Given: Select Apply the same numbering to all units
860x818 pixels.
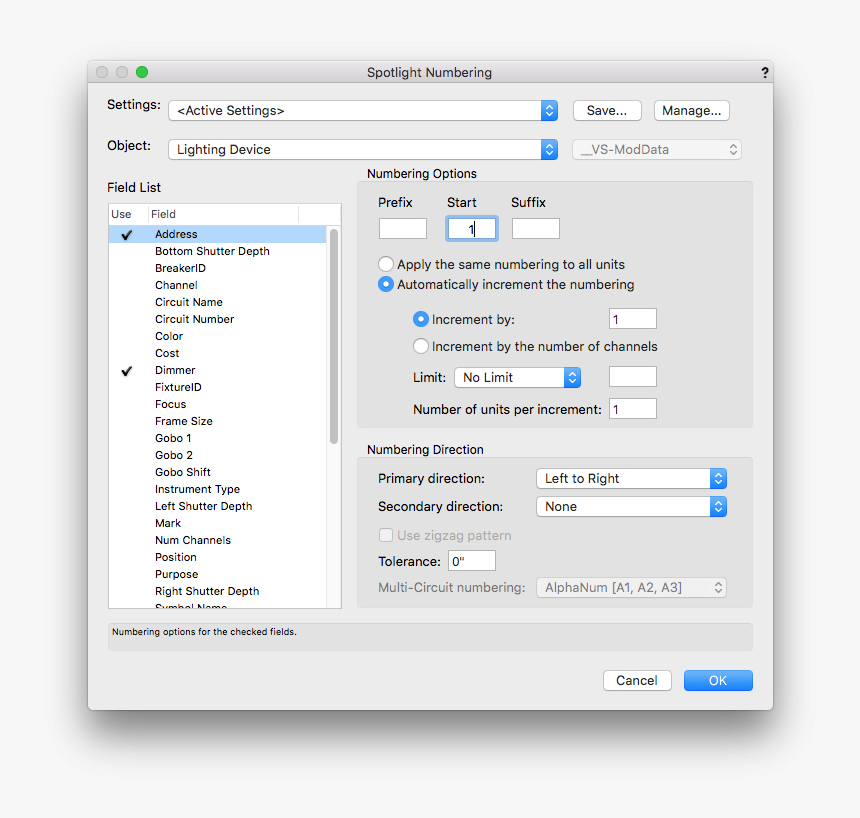Looking at the screenshot, I should click(386, 264).
